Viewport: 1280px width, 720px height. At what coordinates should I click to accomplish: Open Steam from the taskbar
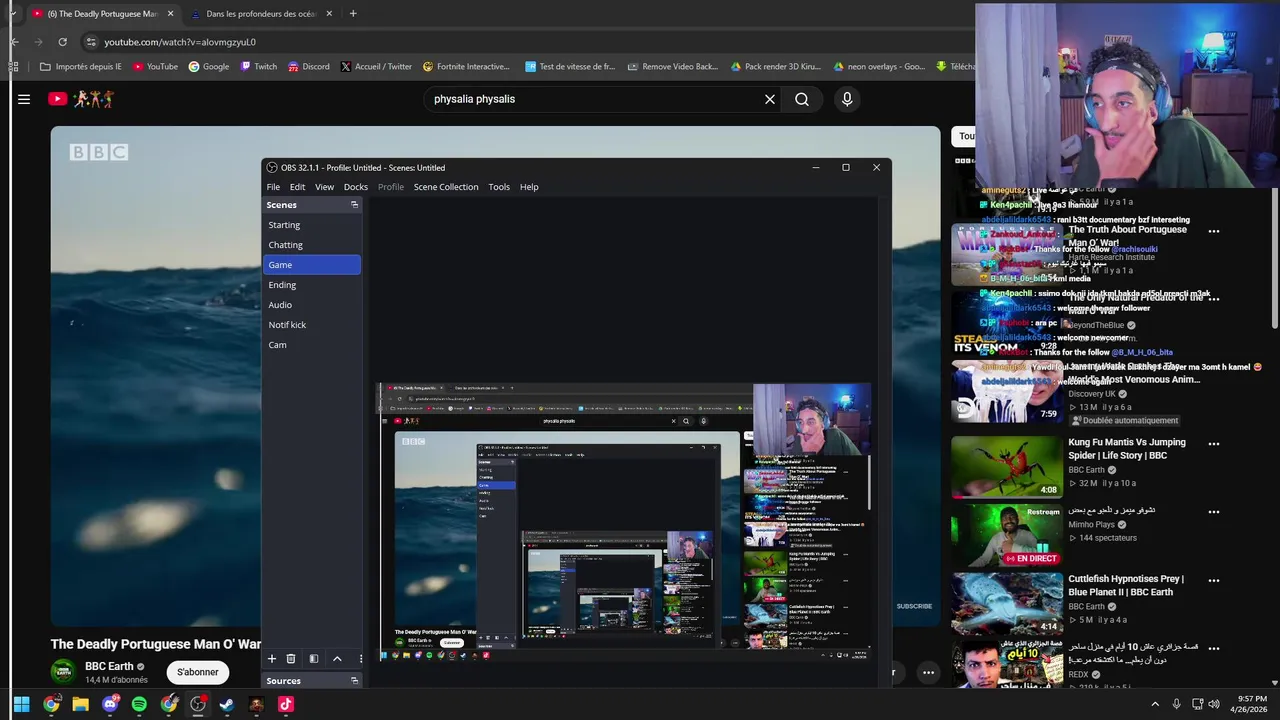point(227,704)
